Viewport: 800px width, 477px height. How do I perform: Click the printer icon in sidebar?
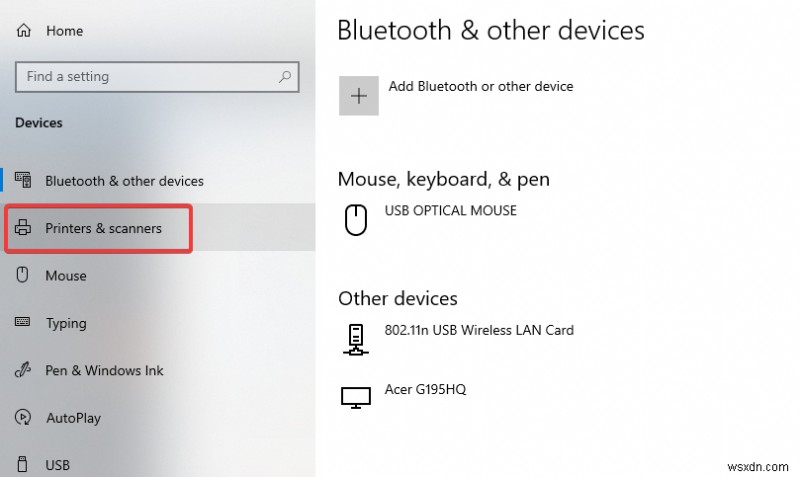click(x=23, y=229)
